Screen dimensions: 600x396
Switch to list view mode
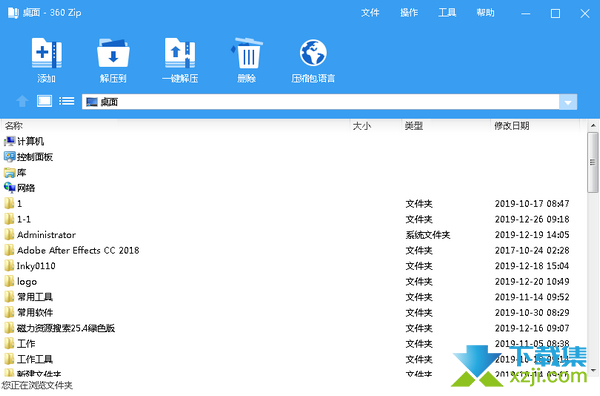click(x=67, y=101)
